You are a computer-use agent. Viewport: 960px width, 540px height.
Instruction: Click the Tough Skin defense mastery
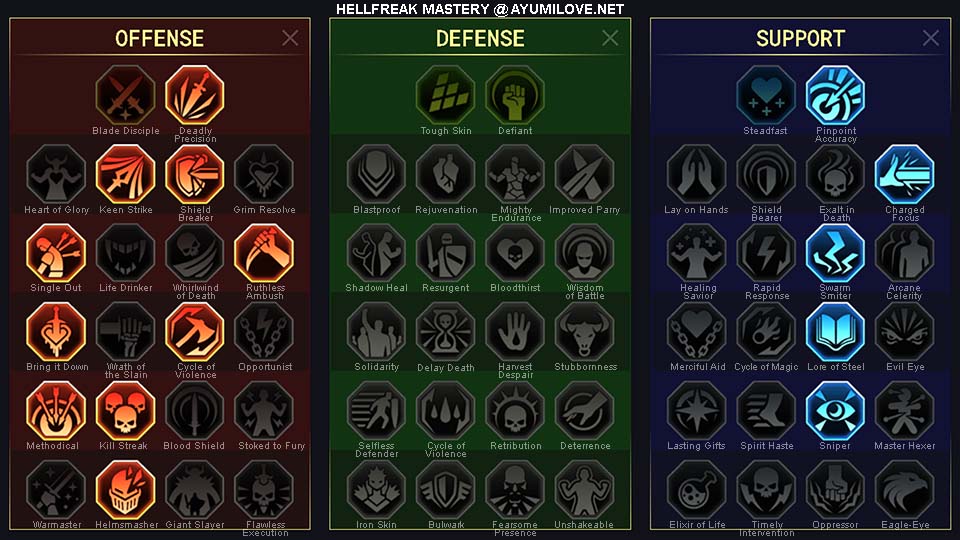[446, 95]
